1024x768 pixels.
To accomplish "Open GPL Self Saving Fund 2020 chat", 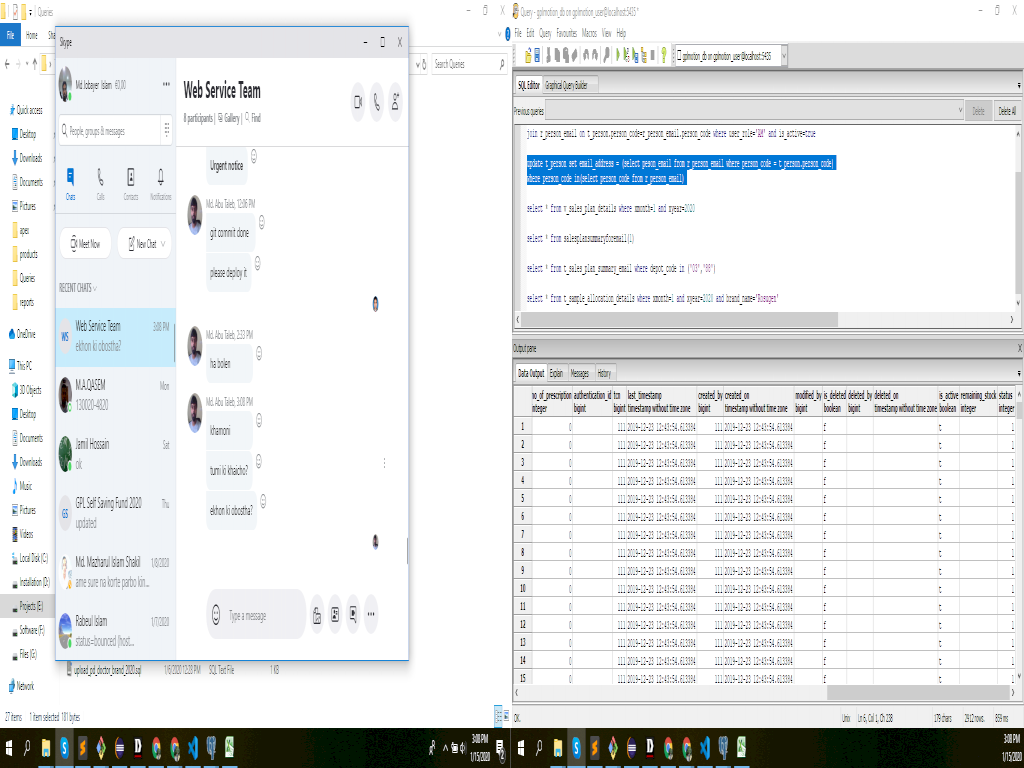I will 116,513.
